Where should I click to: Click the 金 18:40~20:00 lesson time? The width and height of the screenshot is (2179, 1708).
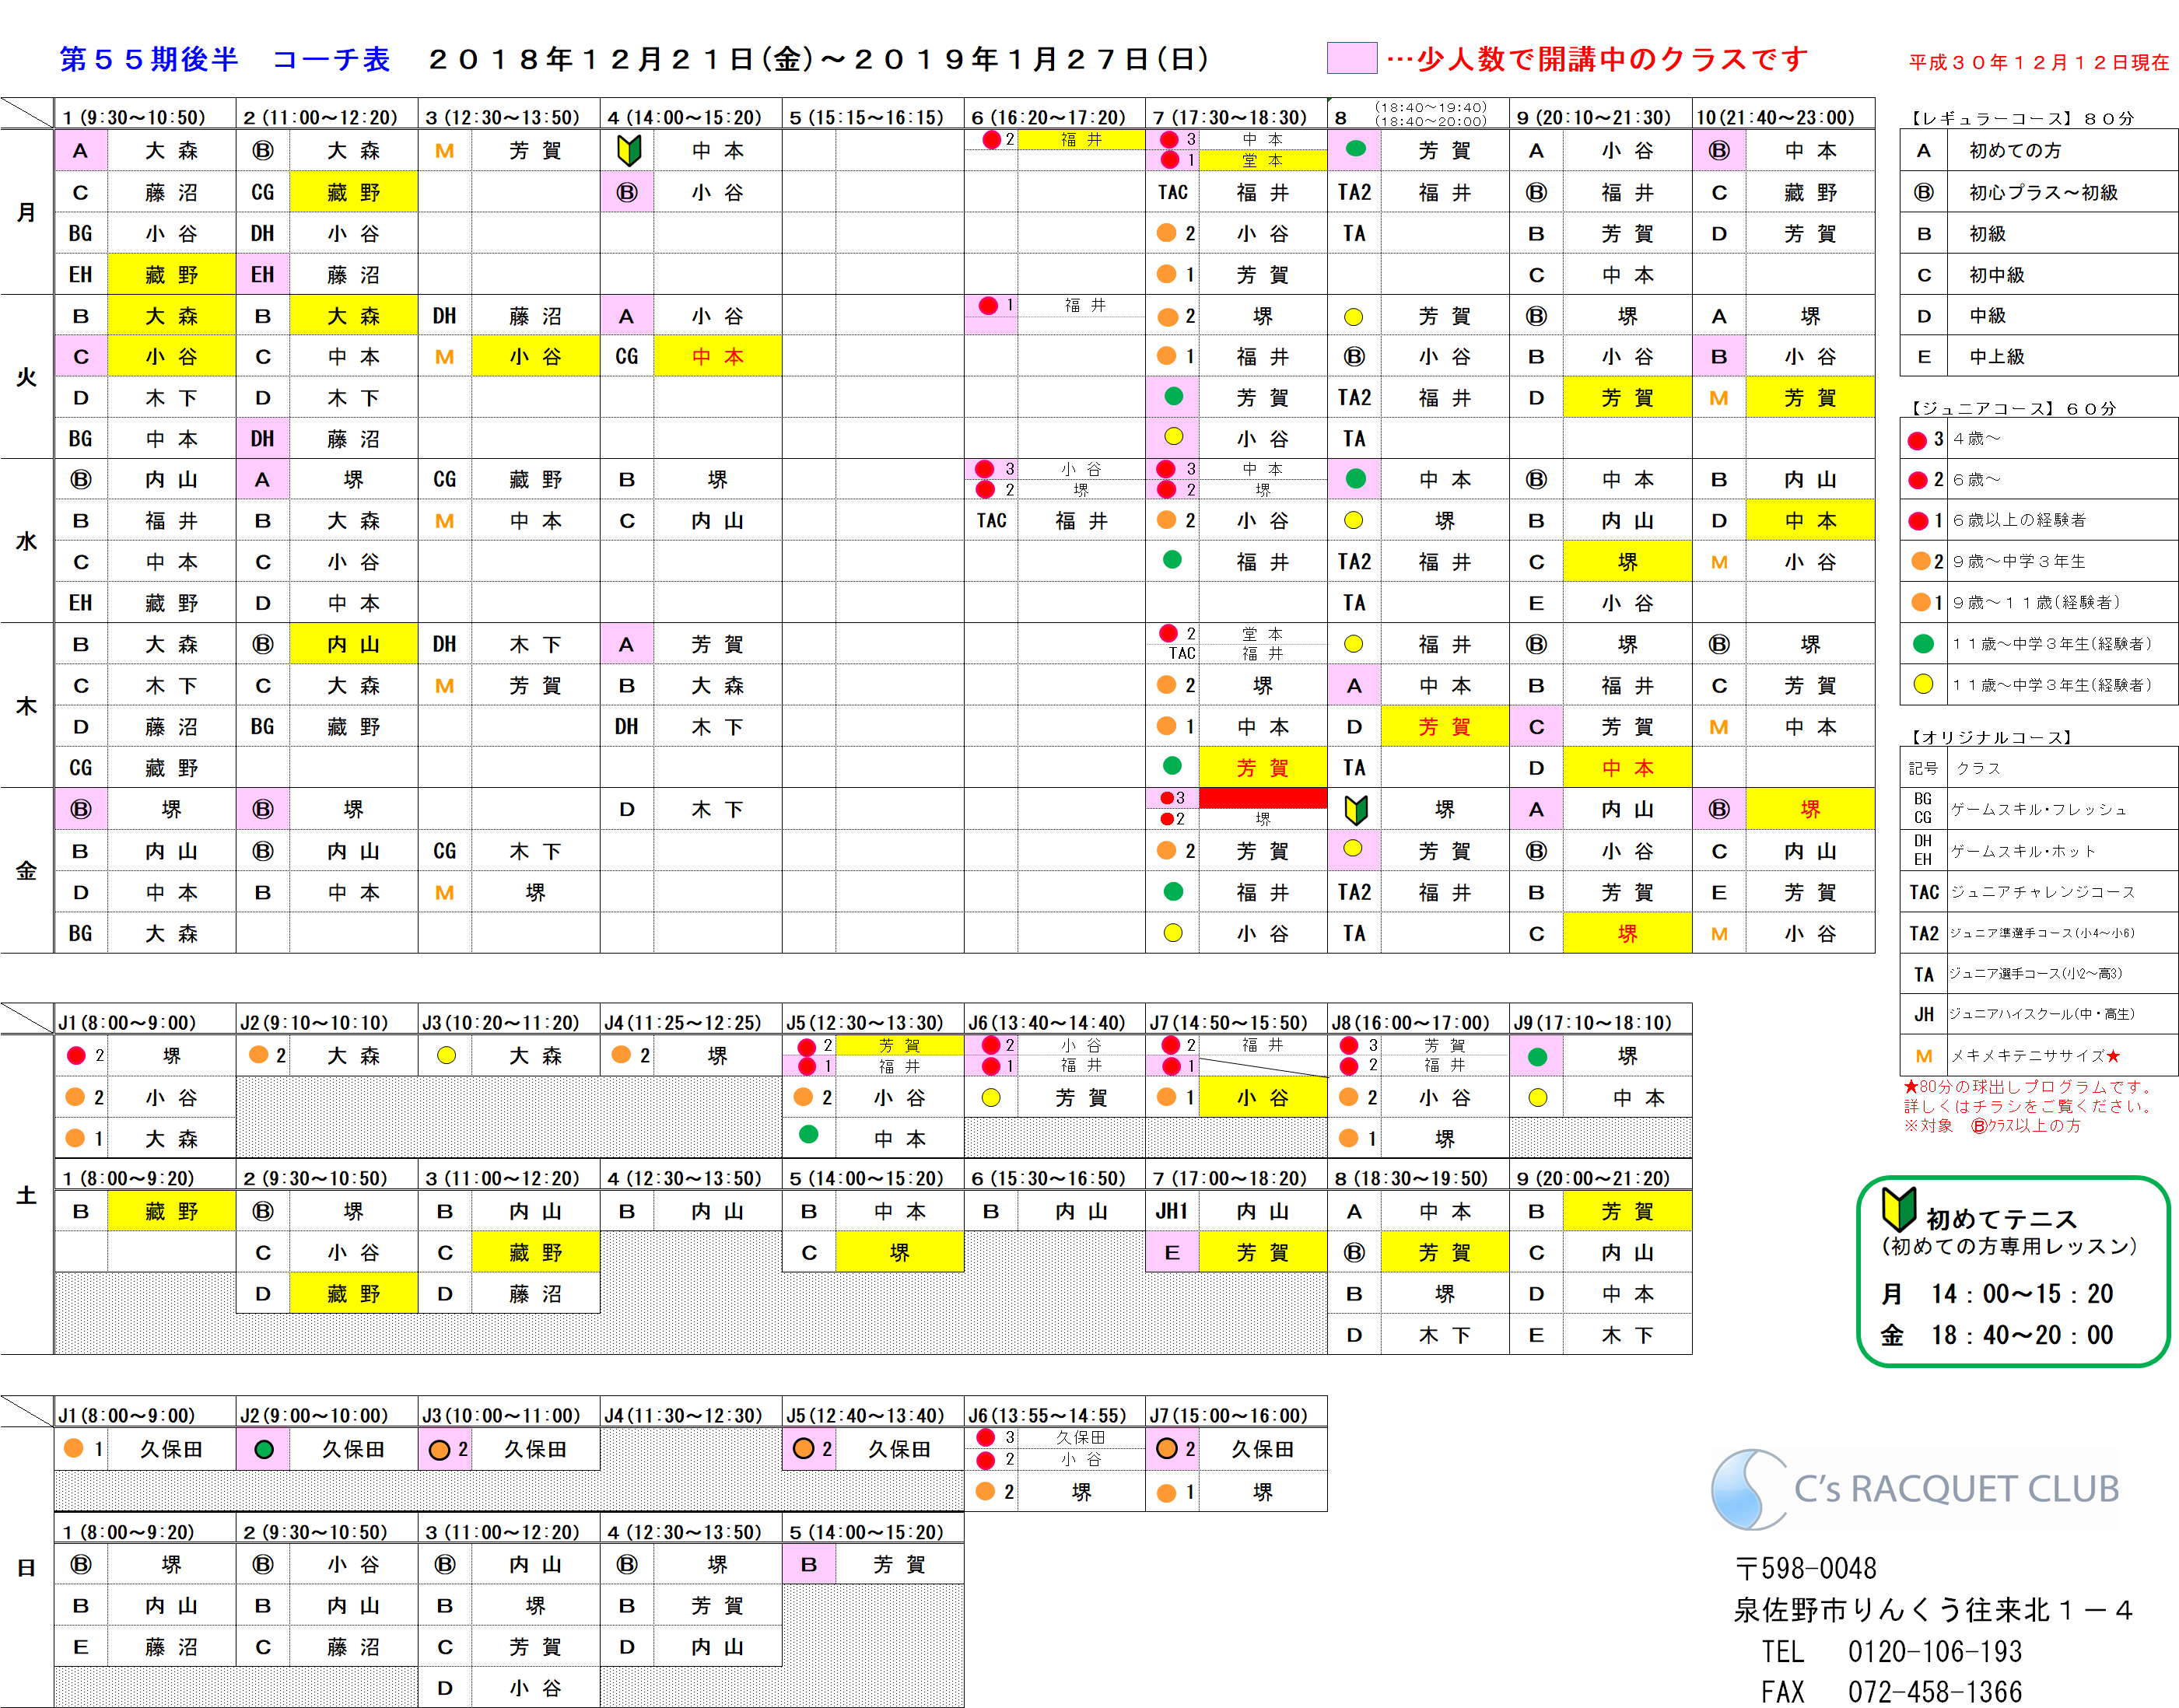1997,1335
